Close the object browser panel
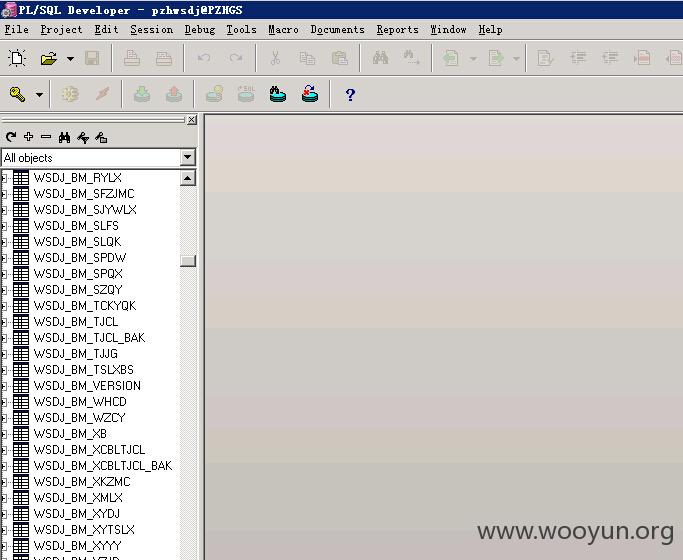Viewport: 683px width, 560px height. click(192, 120)
